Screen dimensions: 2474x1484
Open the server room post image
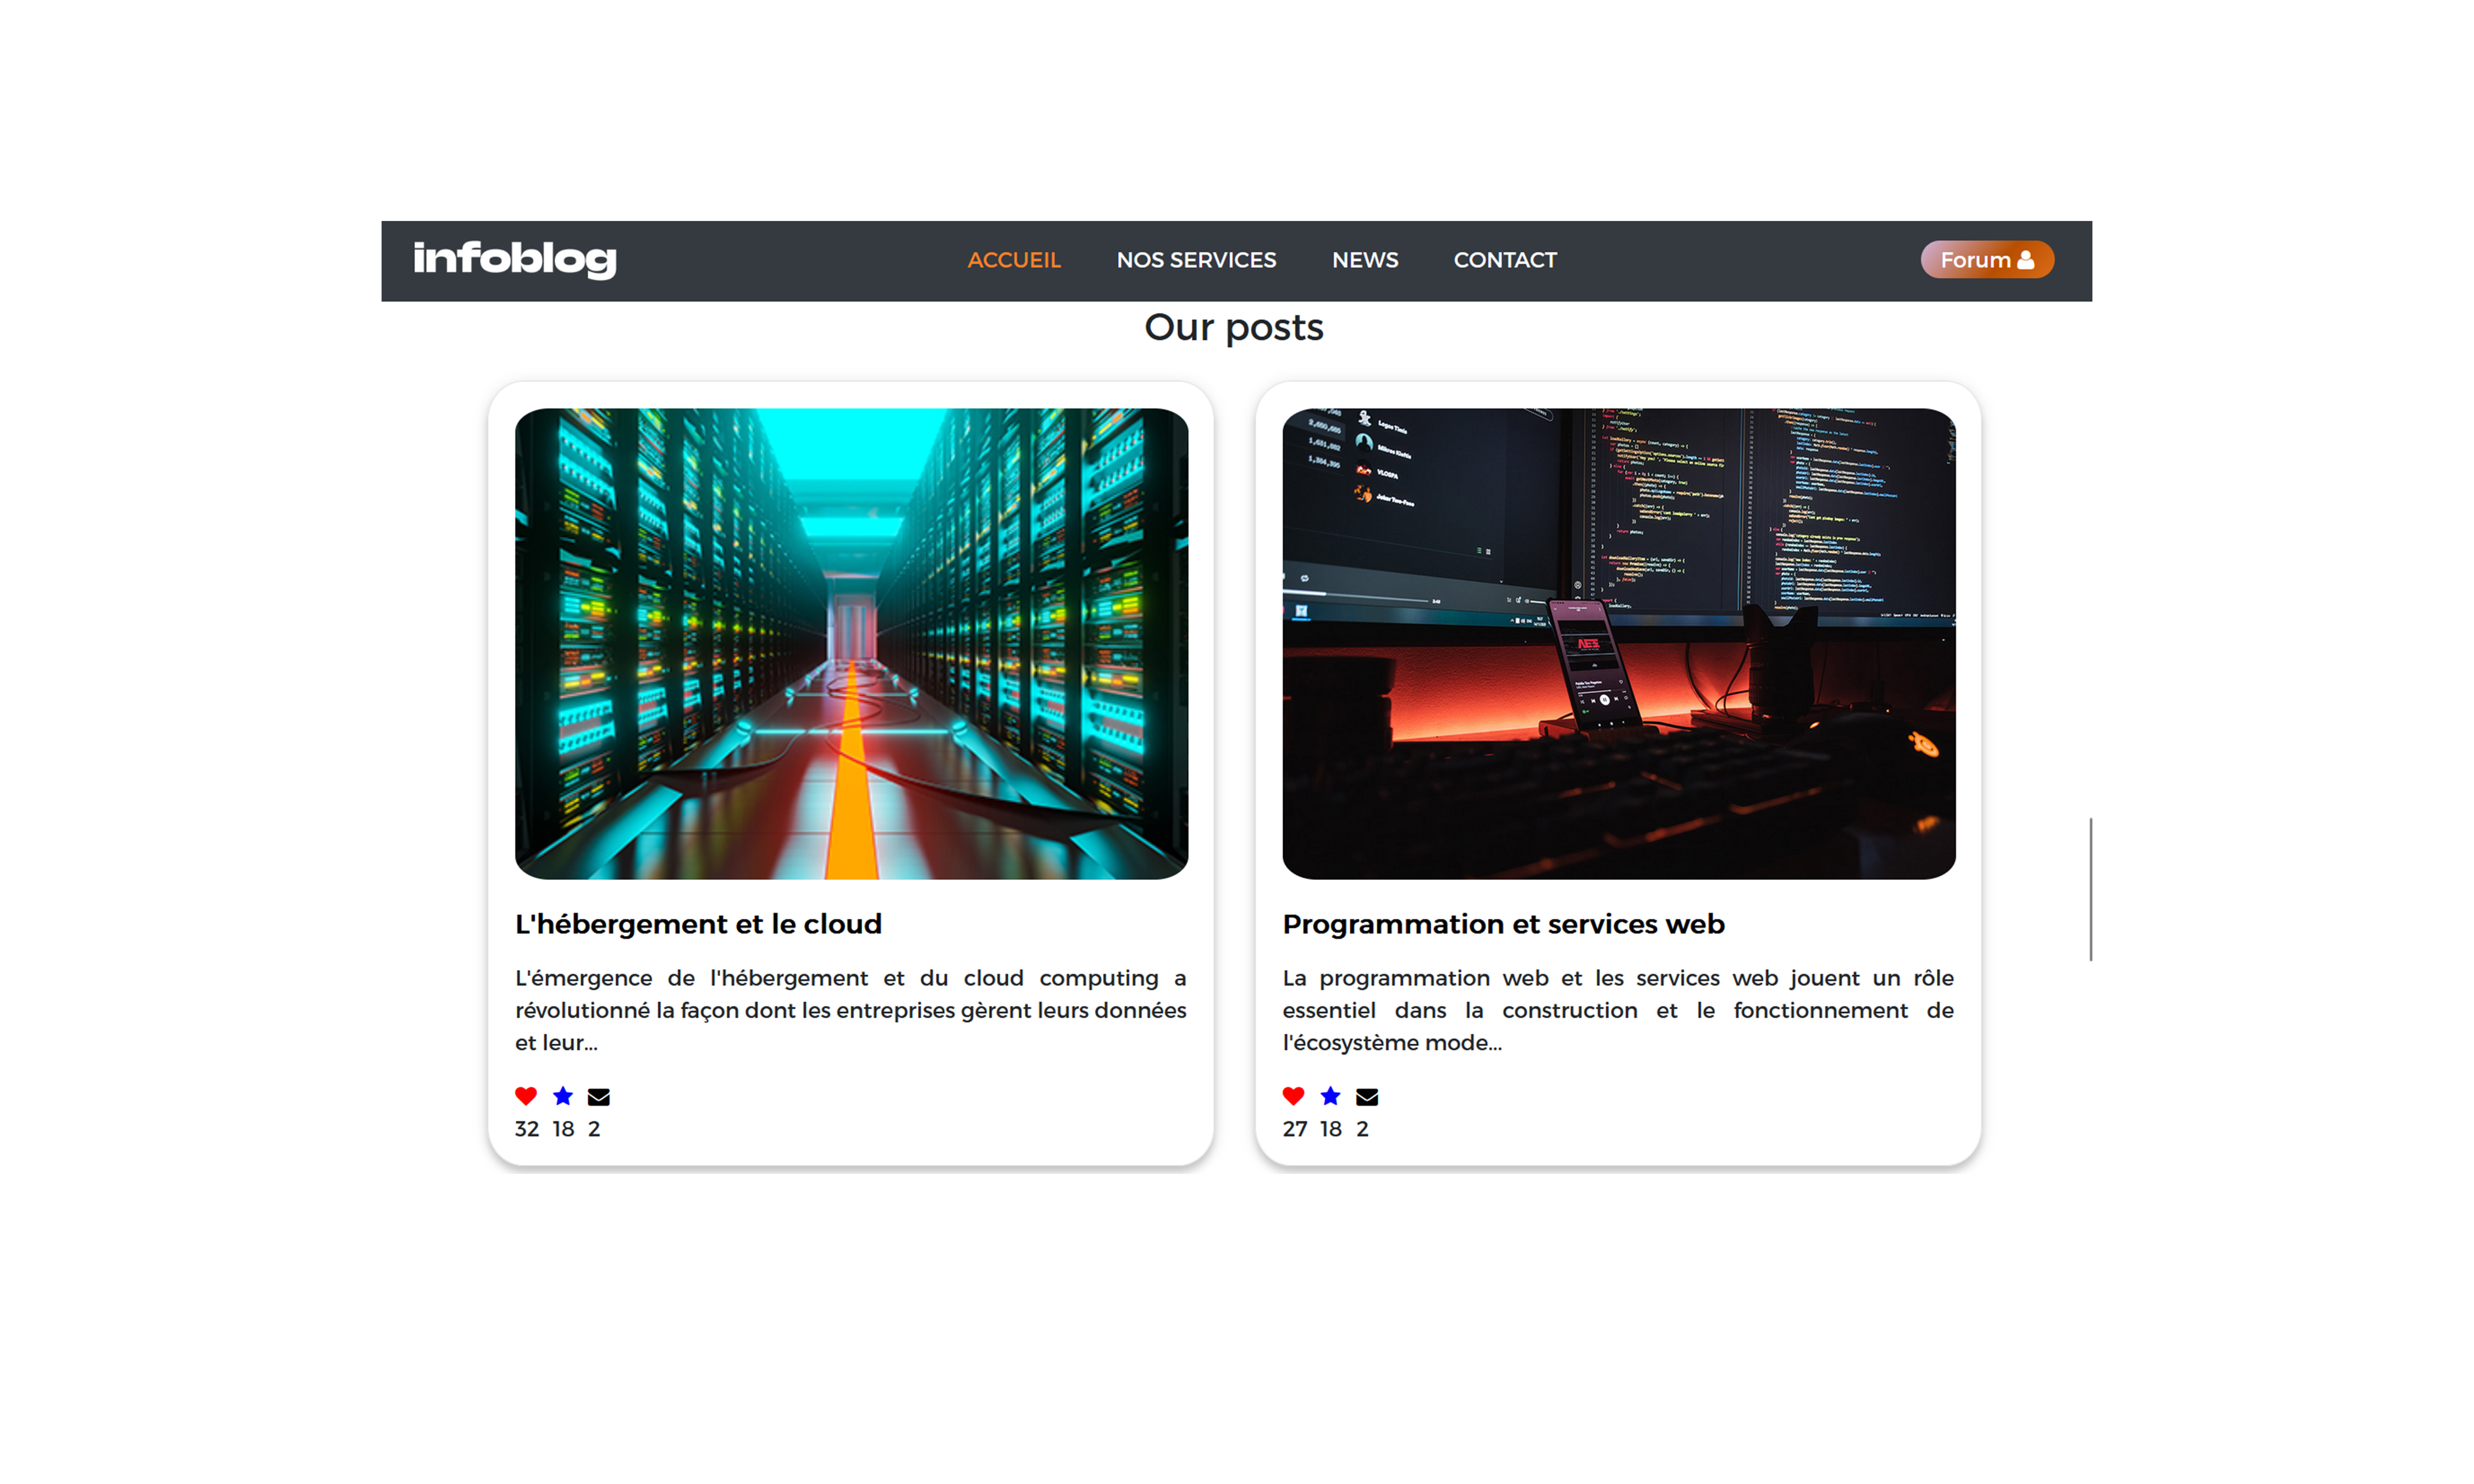coord(851,643)
